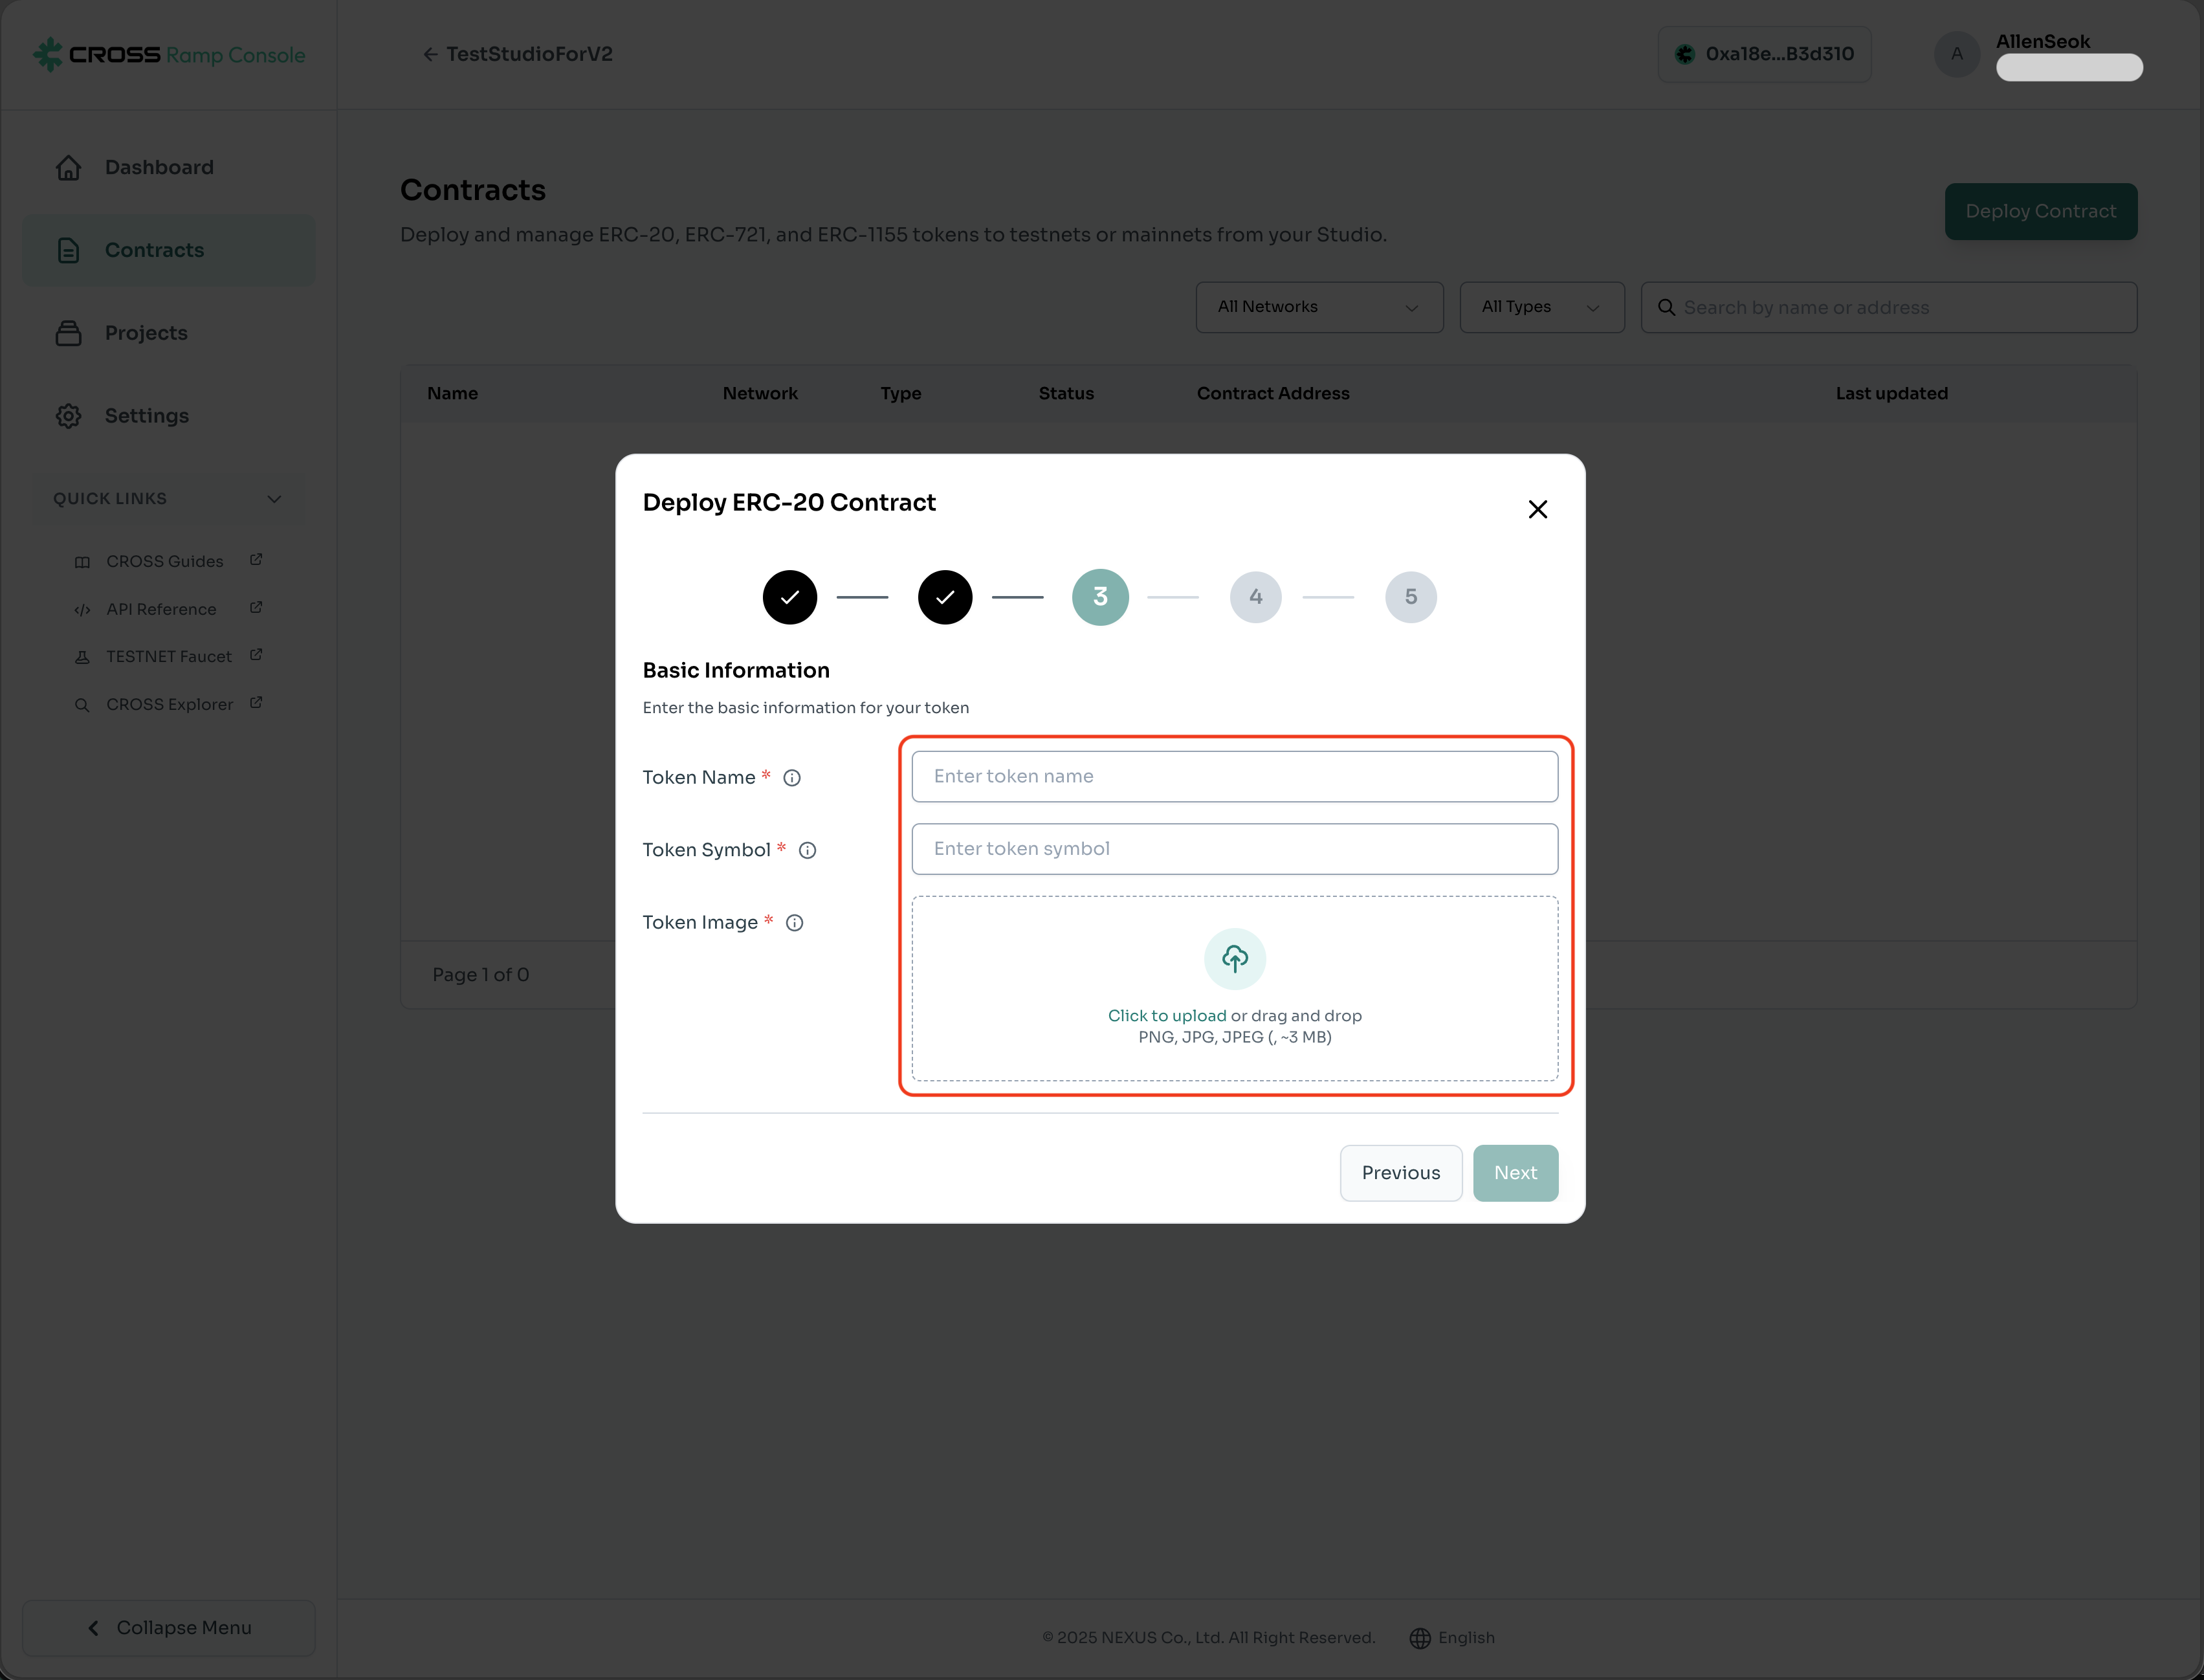This screenshot has width=2204, height=1680.
Task: Click the Token Image info icon
Action: tap(794, 923)
